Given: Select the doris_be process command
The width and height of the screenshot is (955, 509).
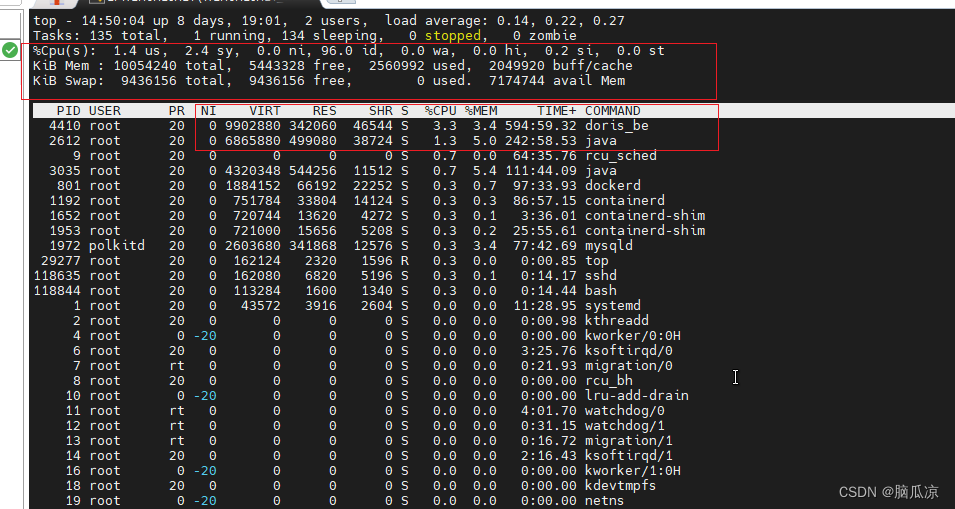Looking at the screenshot, I should click(x=616, y=126).
